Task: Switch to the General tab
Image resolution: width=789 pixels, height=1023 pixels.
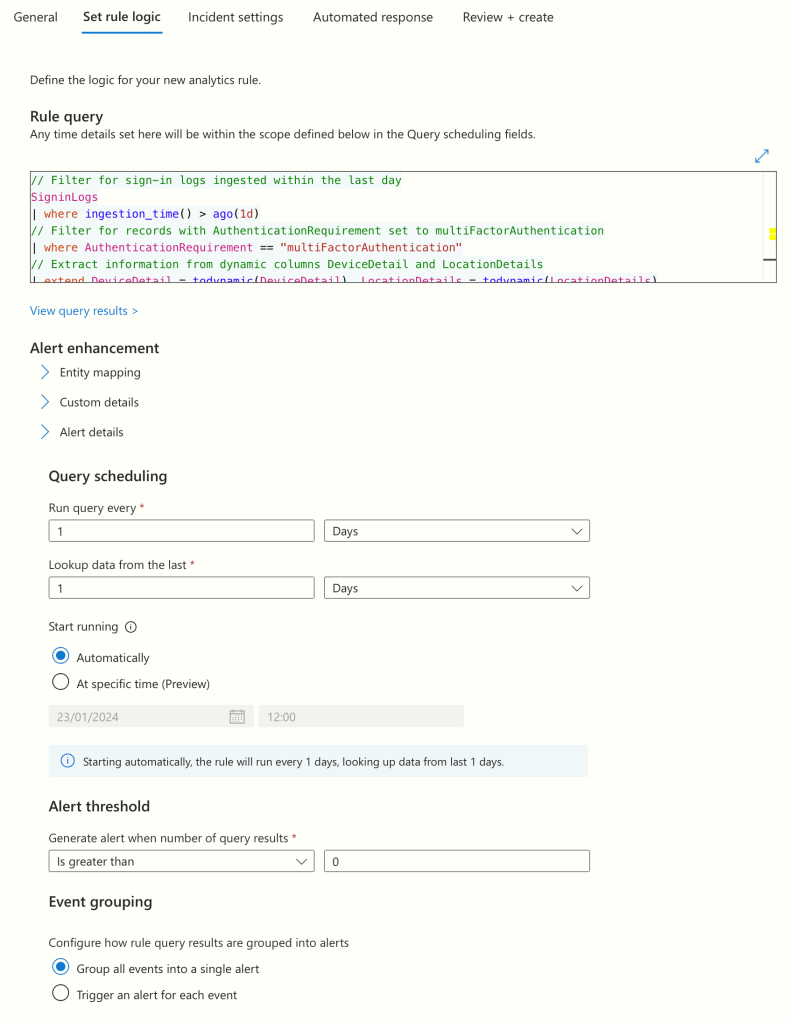Action: point(35,17)
